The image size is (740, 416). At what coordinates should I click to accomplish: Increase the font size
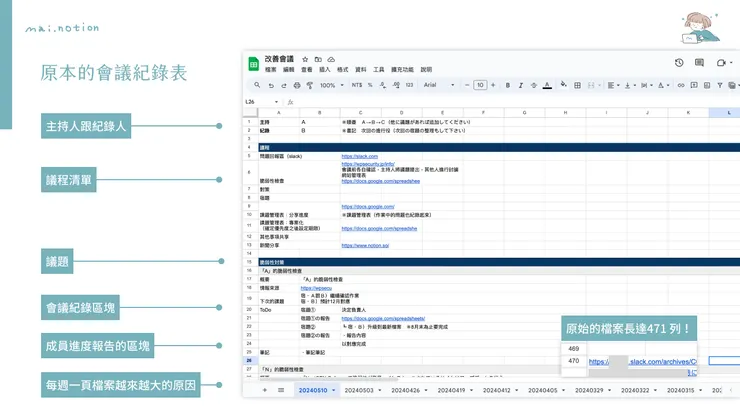point(493,85)
